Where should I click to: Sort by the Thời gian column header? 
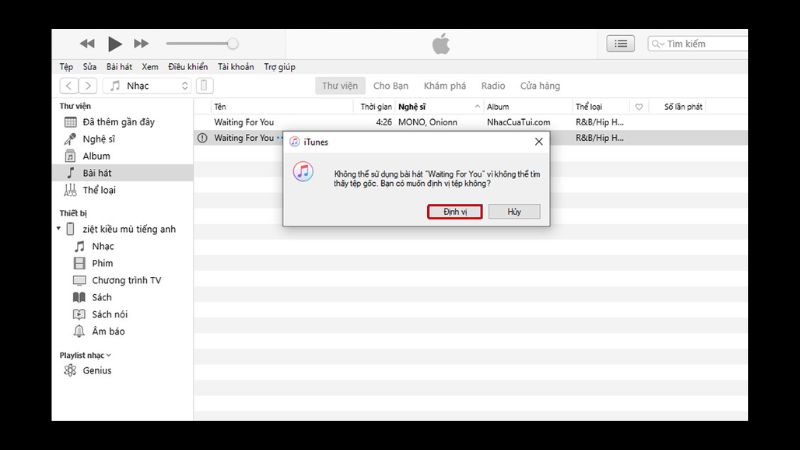pos(374,107)
